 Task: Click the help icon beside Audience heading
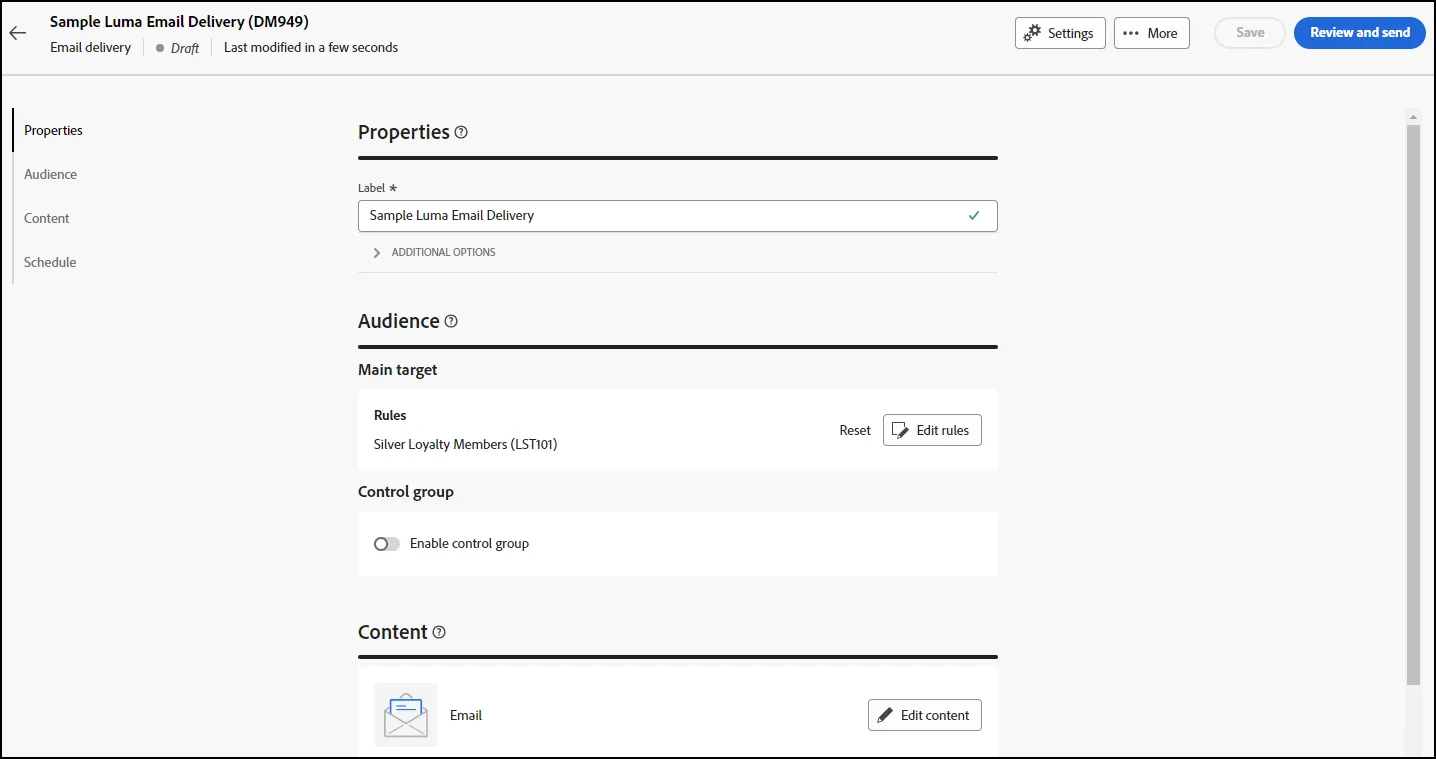451,321
